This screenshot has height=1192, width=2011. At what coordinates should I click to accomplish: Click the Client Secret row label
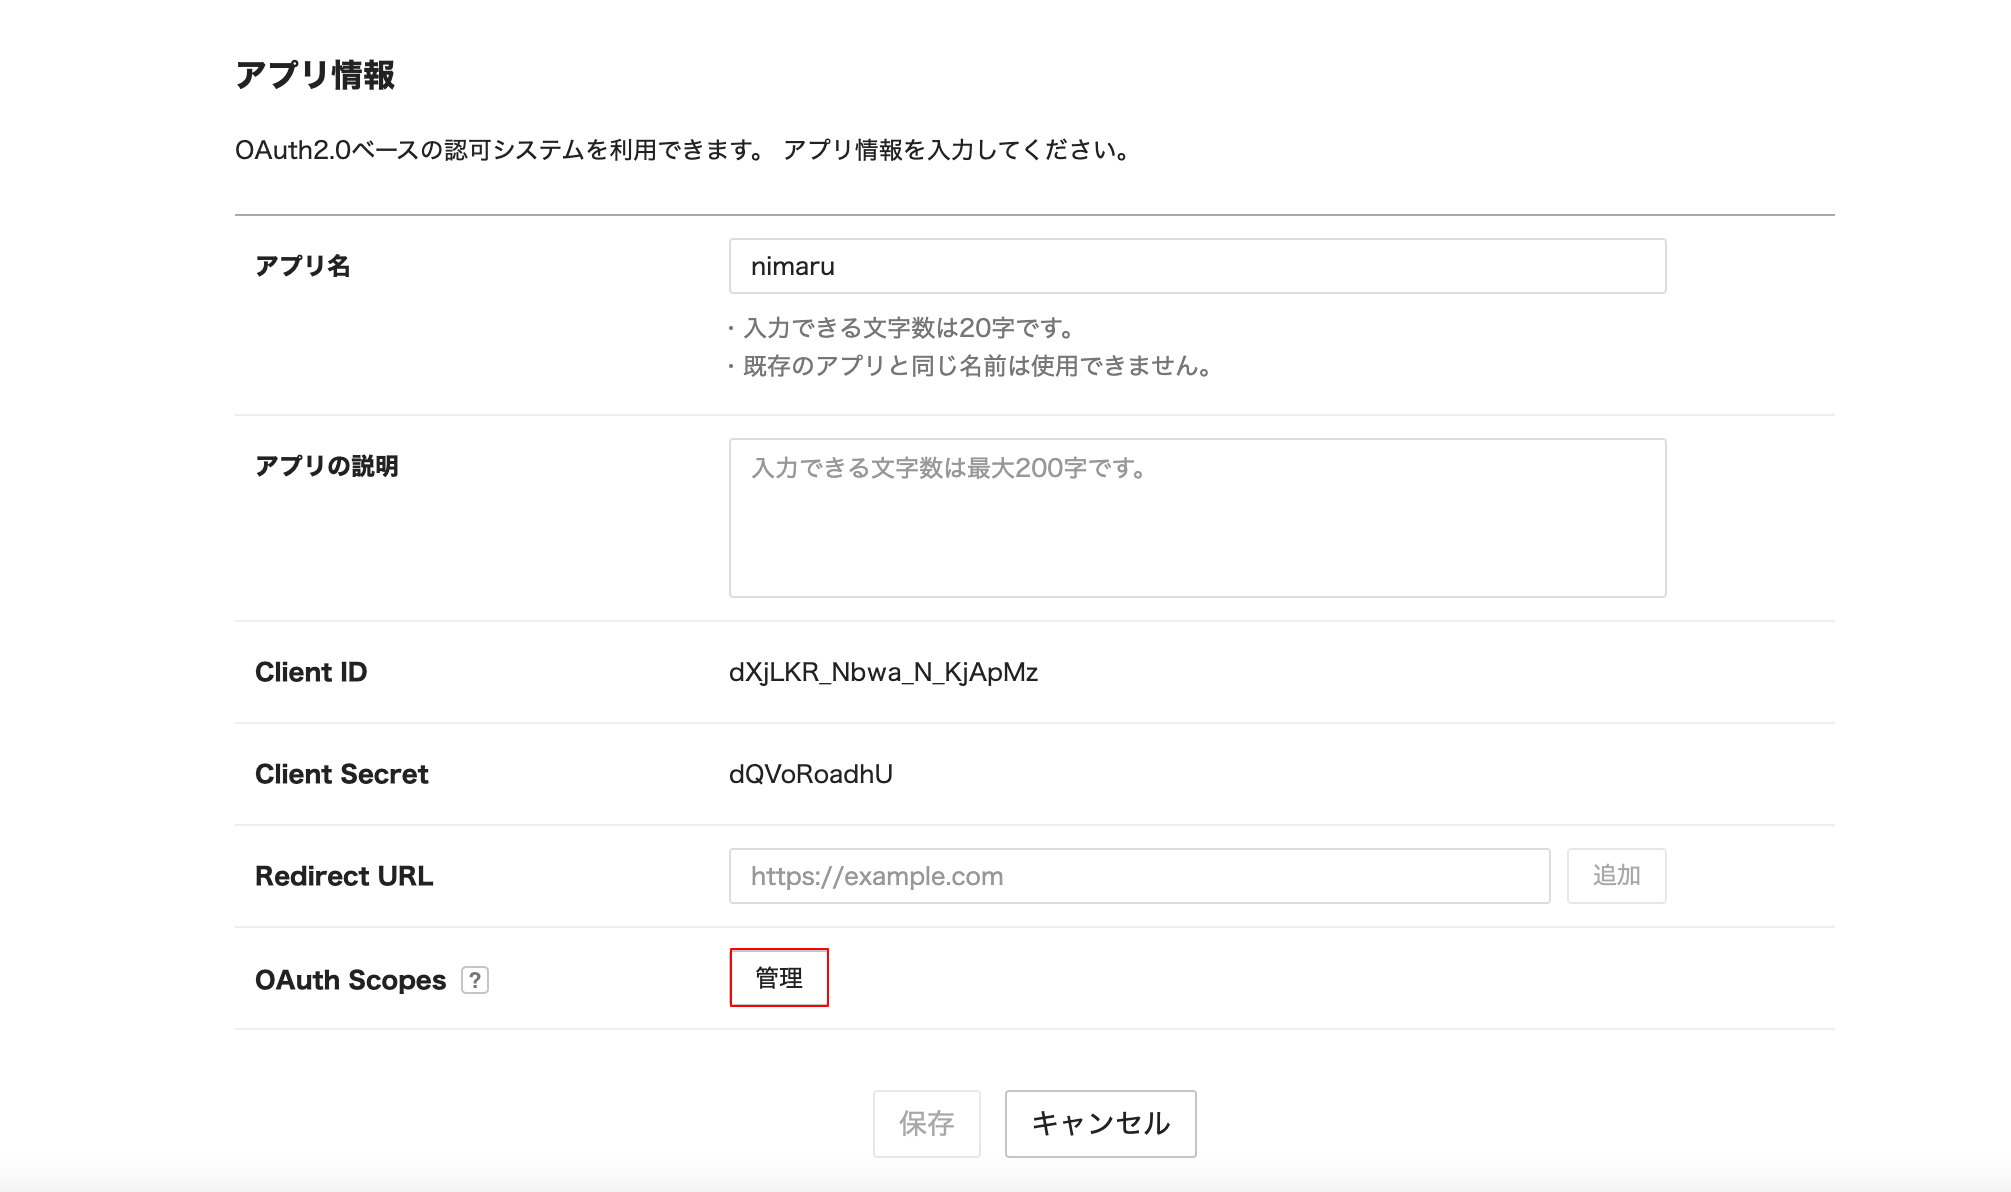pyautogui.click(x=342, y=773)
